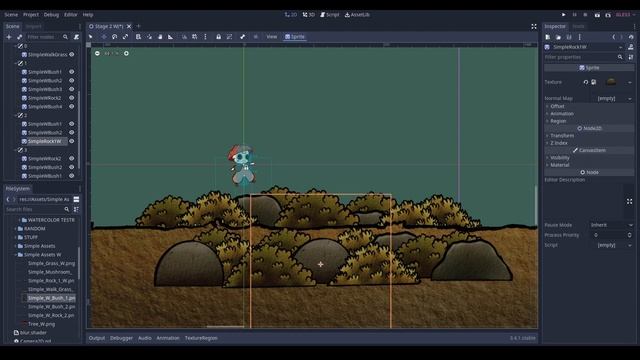Expand the RANDOM folder
Viewport: 640px width, 360px height.
click(x=16, y=229)
